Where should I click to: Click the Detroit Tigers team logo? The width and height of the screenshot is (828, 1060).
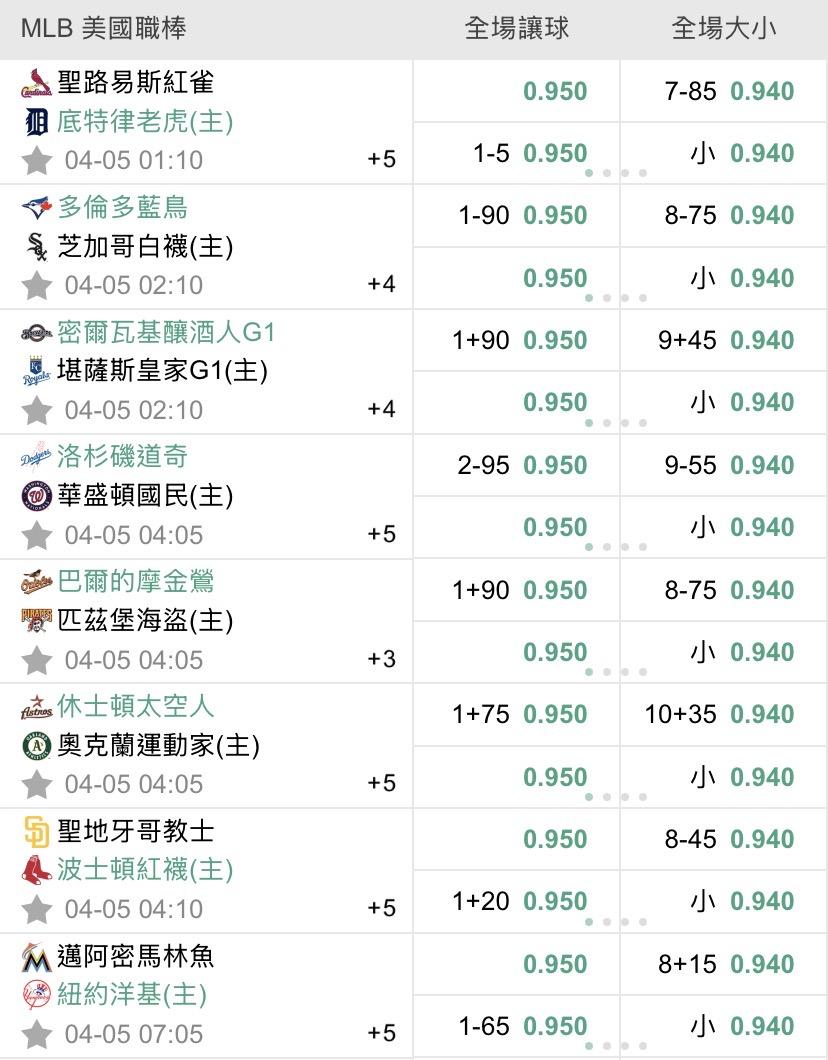click(36, 122)
